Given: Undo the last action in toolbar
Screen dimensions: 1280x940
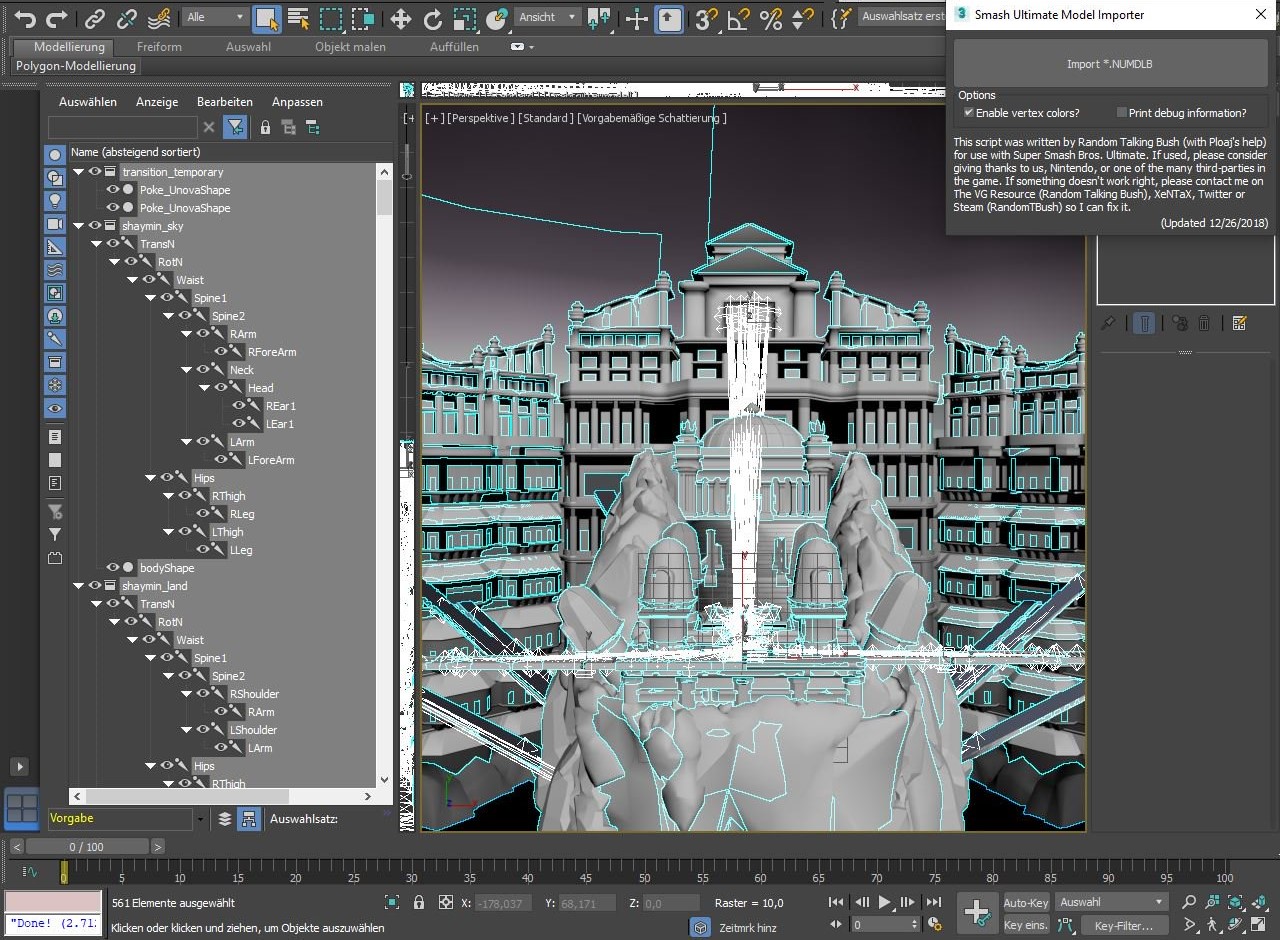Looking at the screenshot, I should pyautogui.click(x=26, y=18).
